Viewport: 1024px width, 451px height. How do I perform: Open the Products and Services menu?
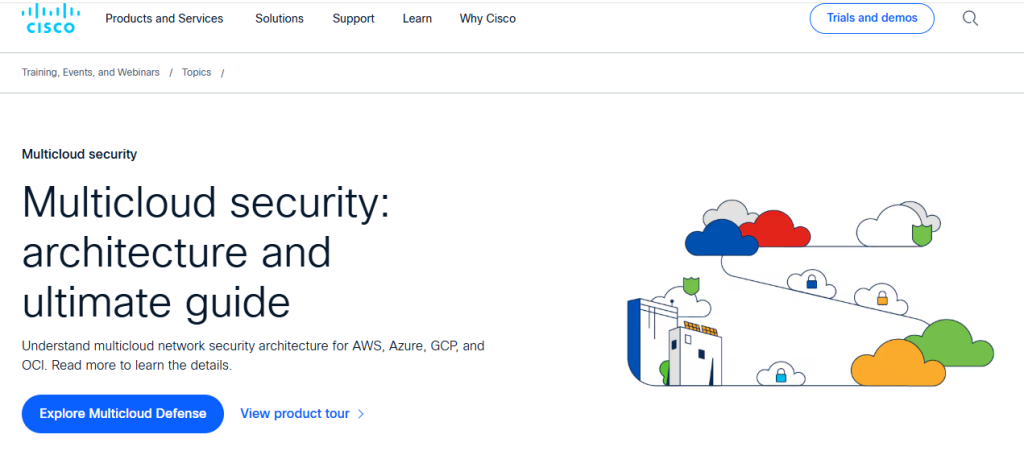[164, 19]
